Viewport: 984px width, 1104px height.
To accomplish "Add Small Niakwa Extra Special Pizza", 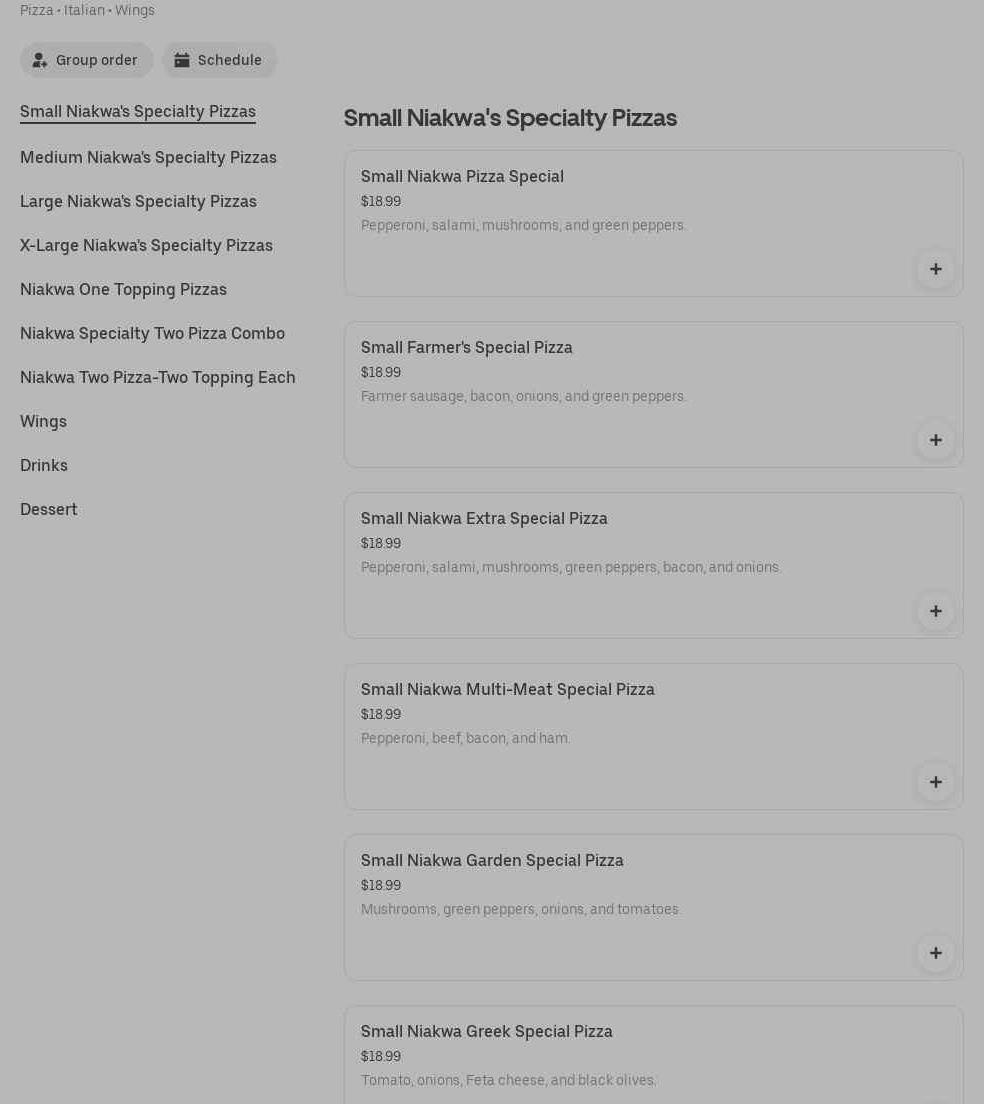I will (x=935, y=611).
